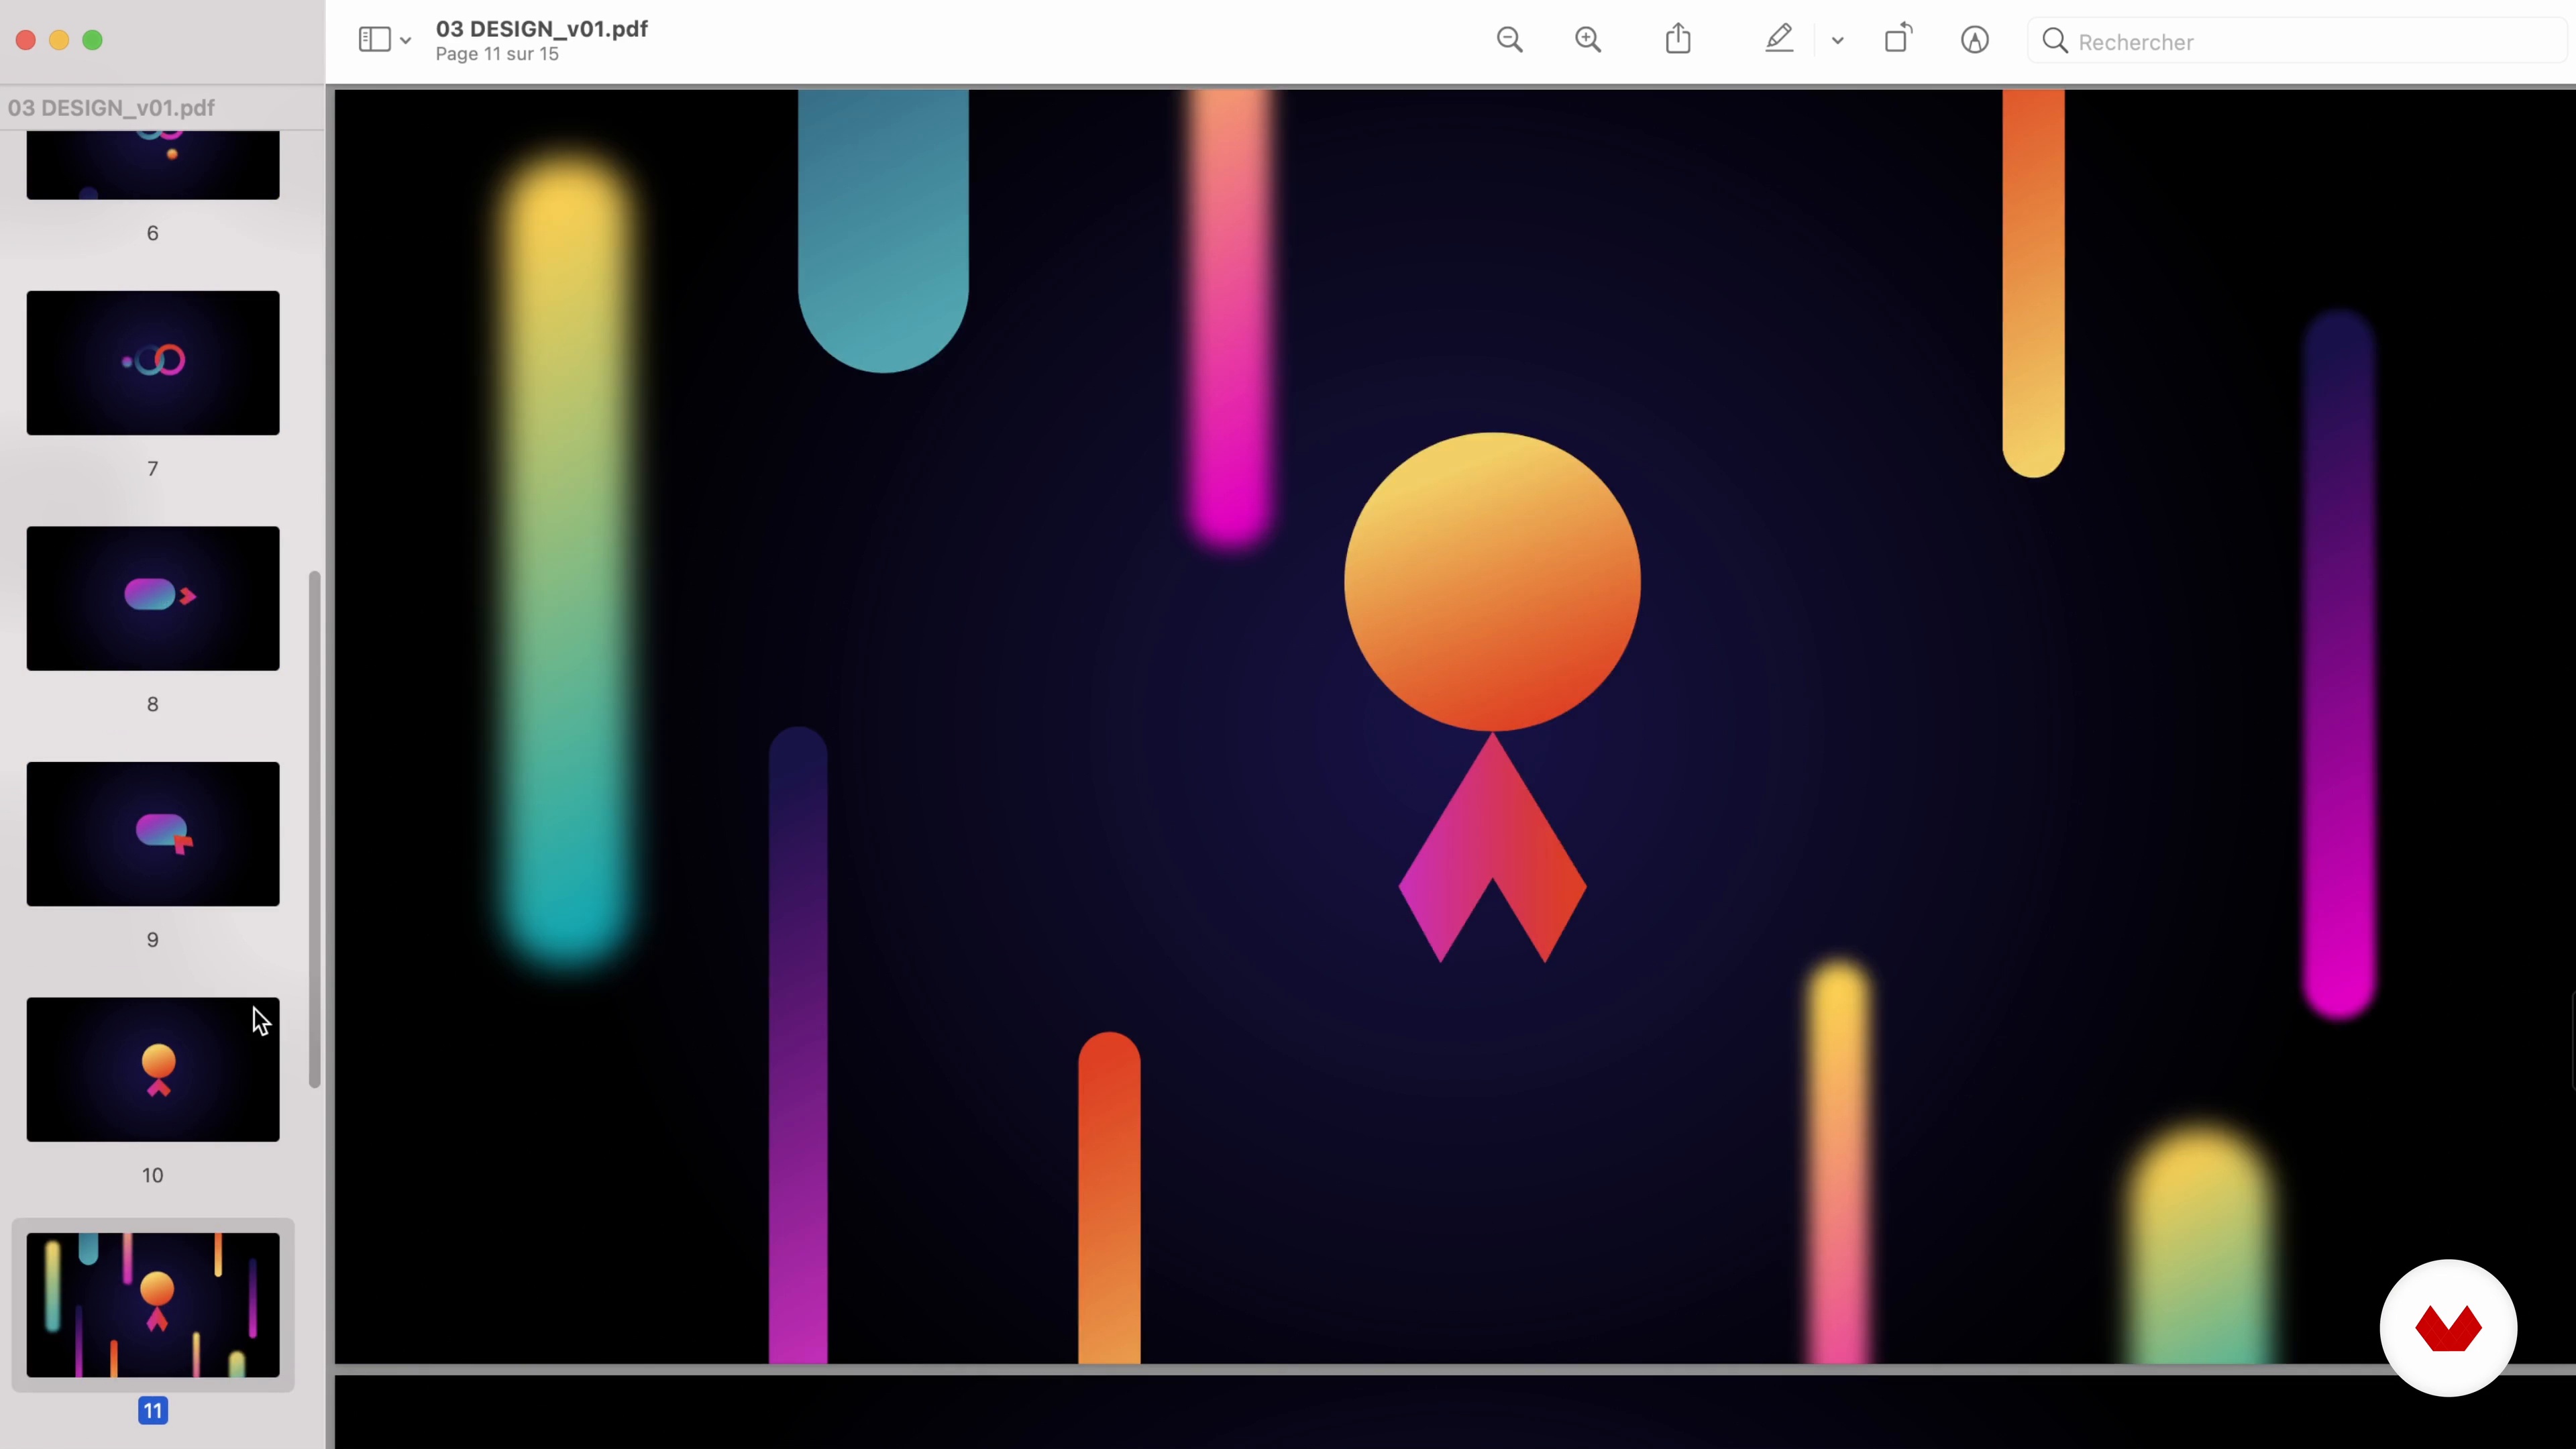The image size is (2576, 1449).
Task: Click the red logo badge at bottom right
Action: 2447,1328
